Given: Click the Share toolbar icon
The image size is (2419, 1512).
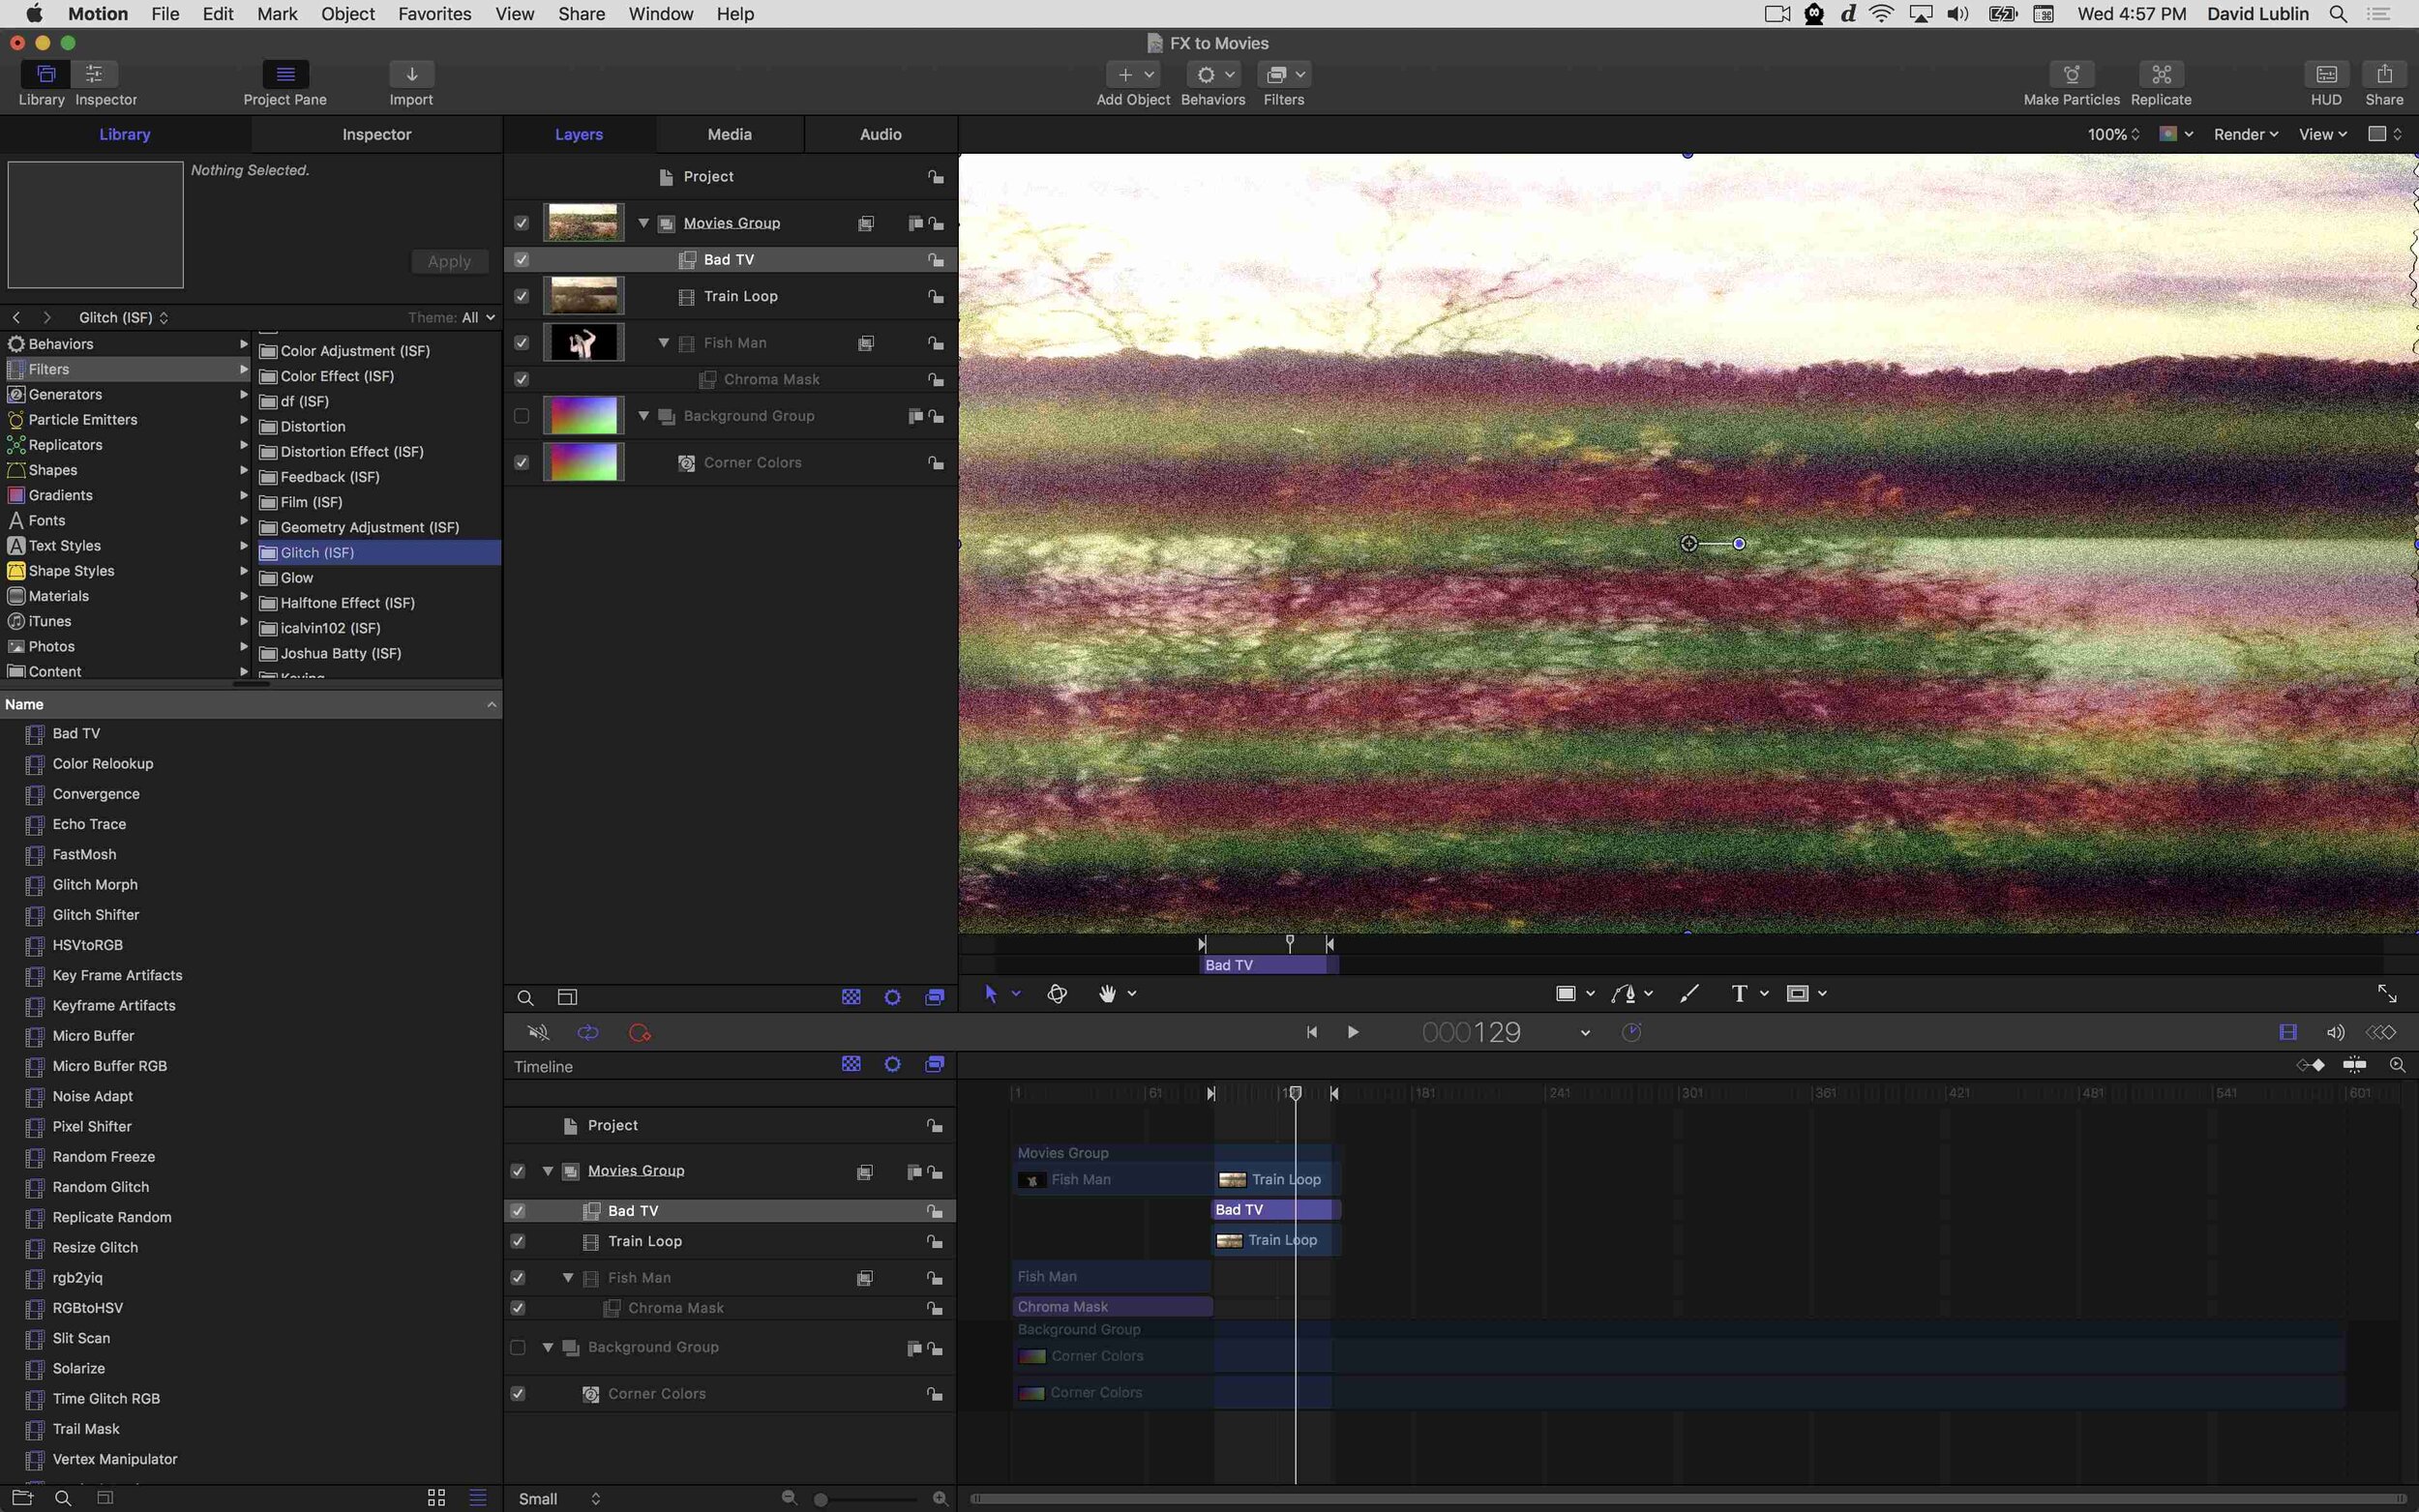Looking at the screenshot, I should tap(2384, 74).
